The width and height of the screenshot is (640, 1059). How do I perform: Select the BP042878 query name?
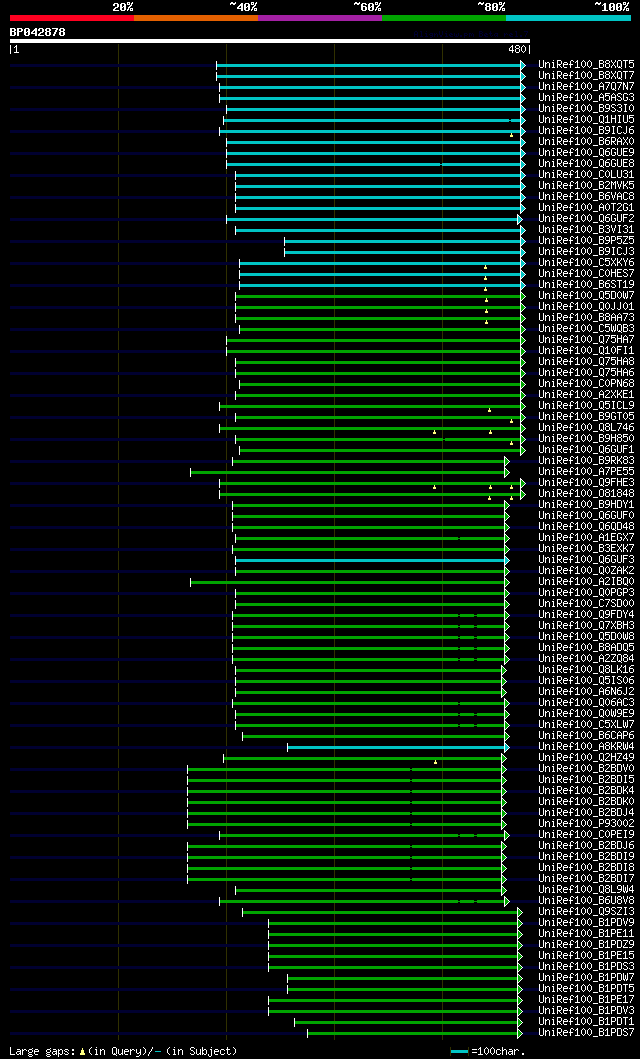click(x=38, y=32)
